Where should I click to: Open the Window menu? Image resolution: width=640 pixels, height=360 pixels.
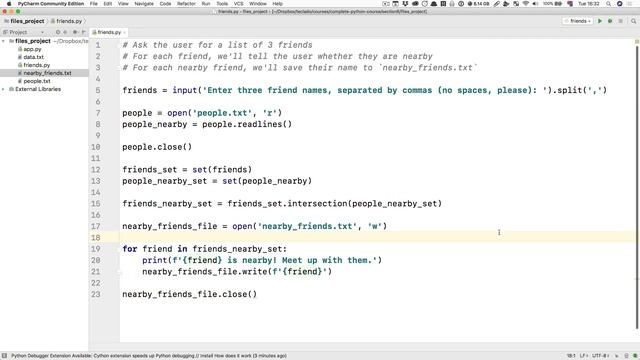tap(258, 4)
